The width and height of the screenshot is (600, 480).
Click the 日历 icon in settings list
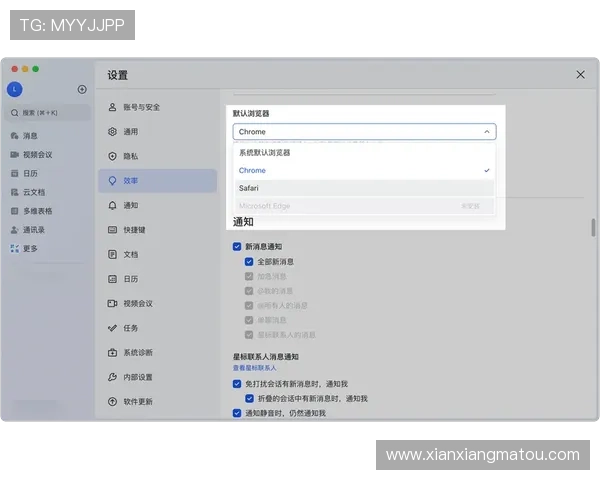112,279
